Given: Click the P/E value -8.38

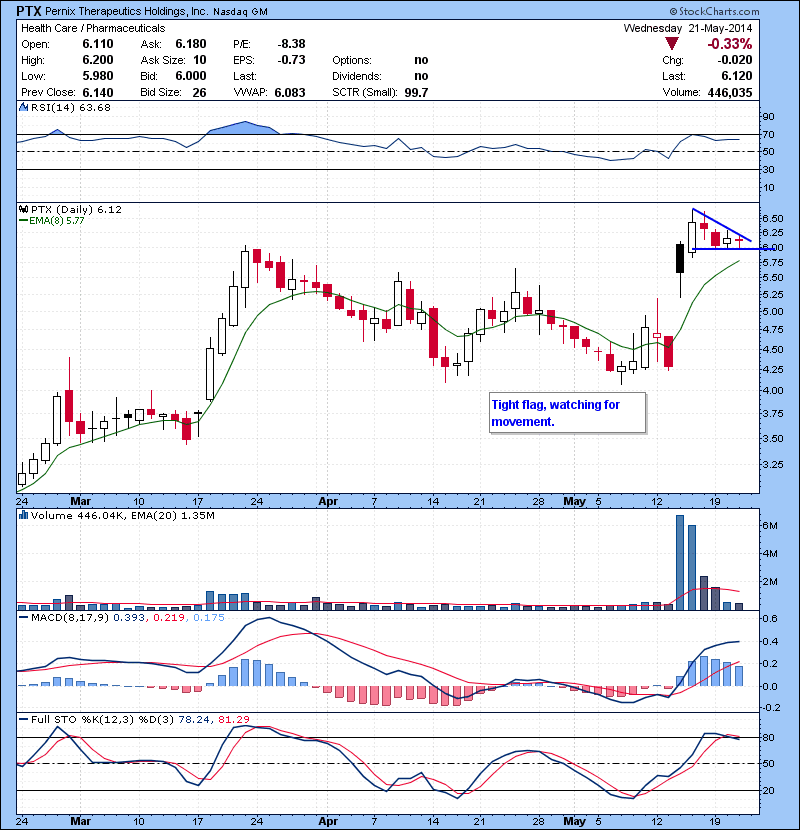Looking at the screenshot, I should [291, 44].
